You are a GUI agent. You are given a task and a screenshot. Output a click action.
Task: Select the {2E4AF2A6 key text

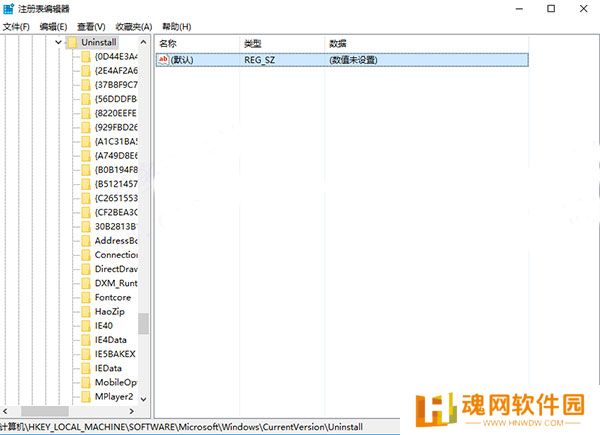click(x=116, y=71)
